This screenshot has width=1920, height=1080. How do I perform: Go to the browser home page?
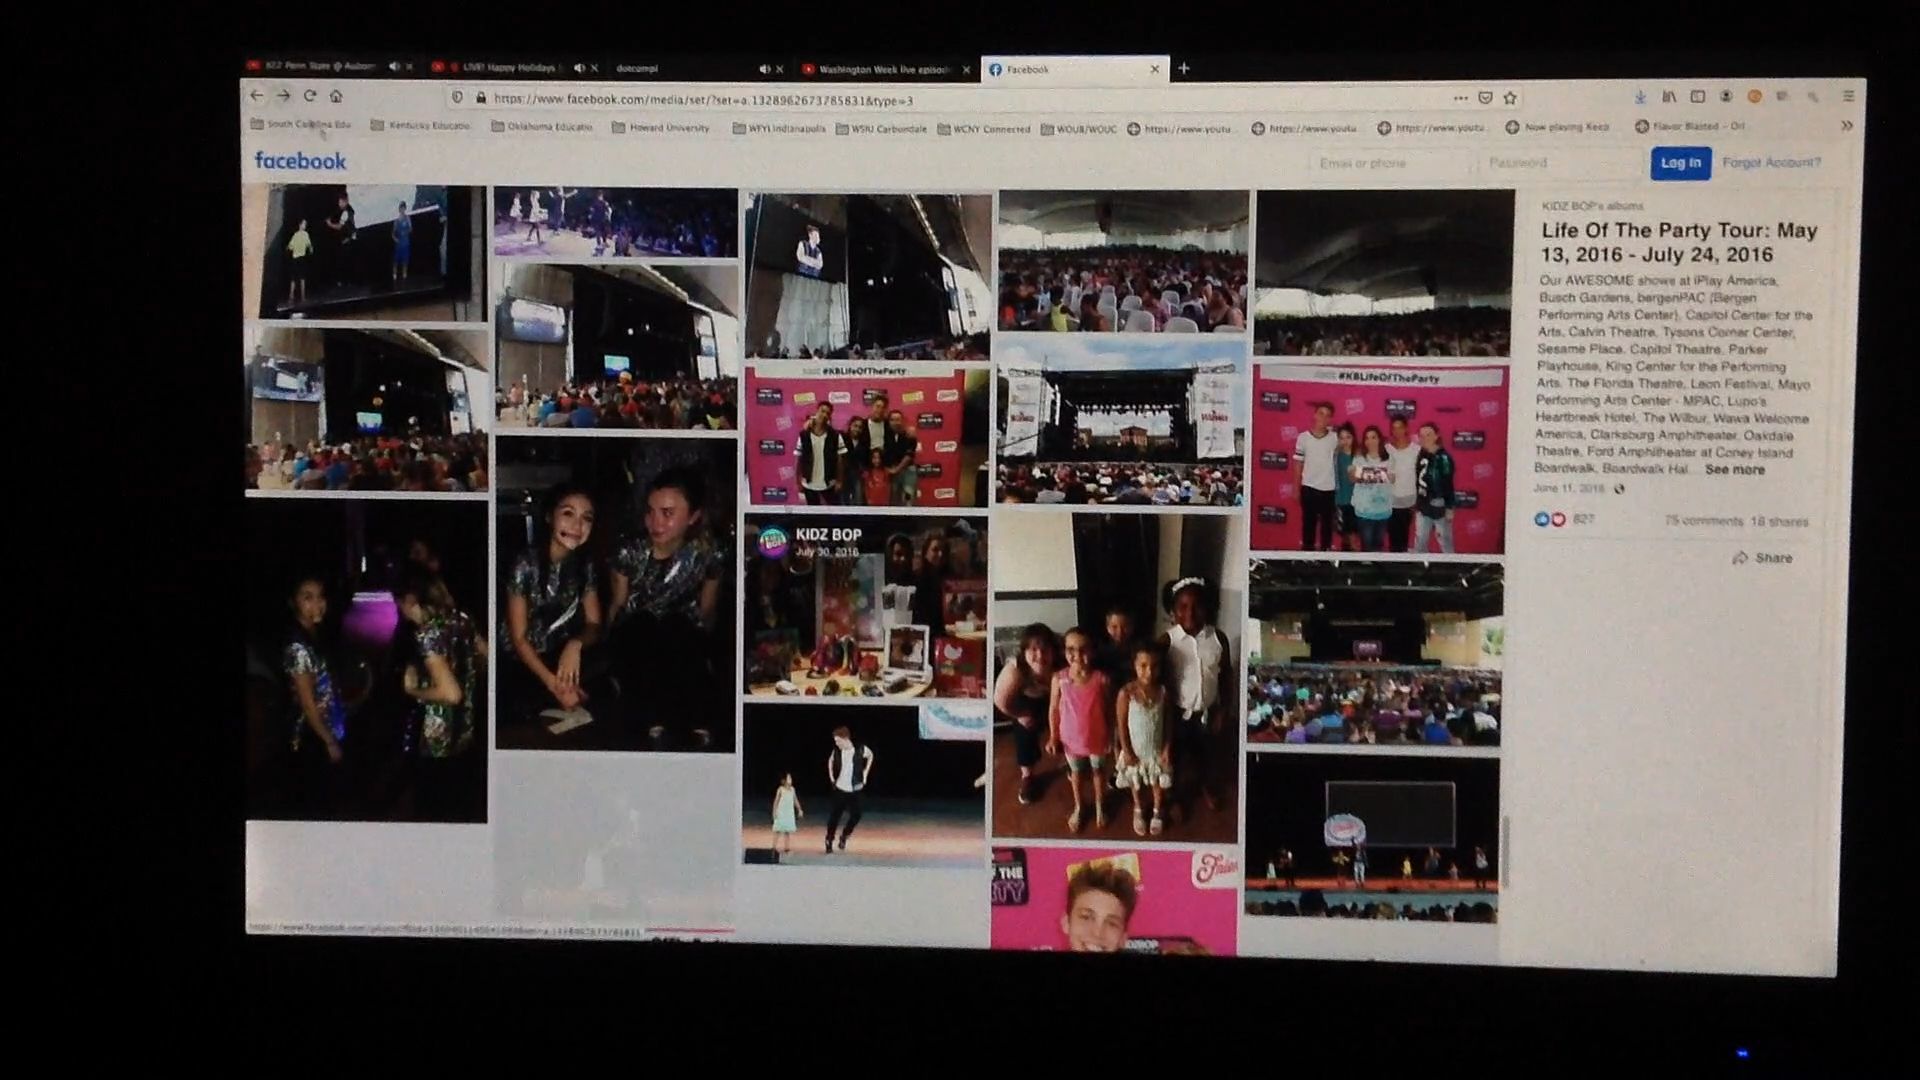click(x=336, y=96)
